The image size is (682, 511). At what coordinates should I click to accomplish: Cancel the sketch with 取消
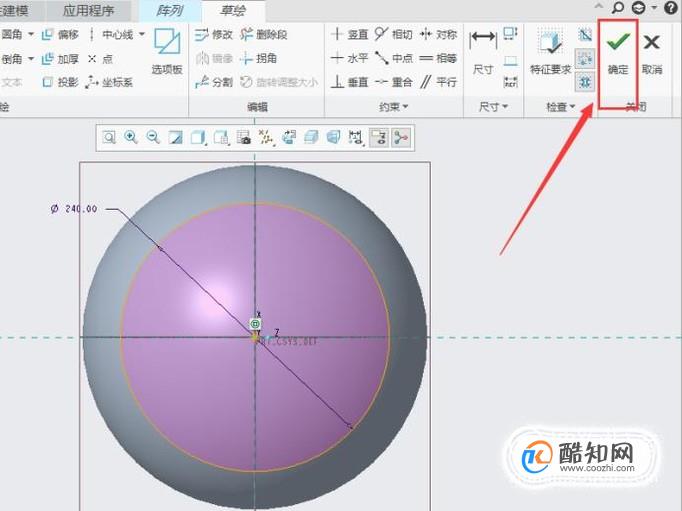[652, 53]
